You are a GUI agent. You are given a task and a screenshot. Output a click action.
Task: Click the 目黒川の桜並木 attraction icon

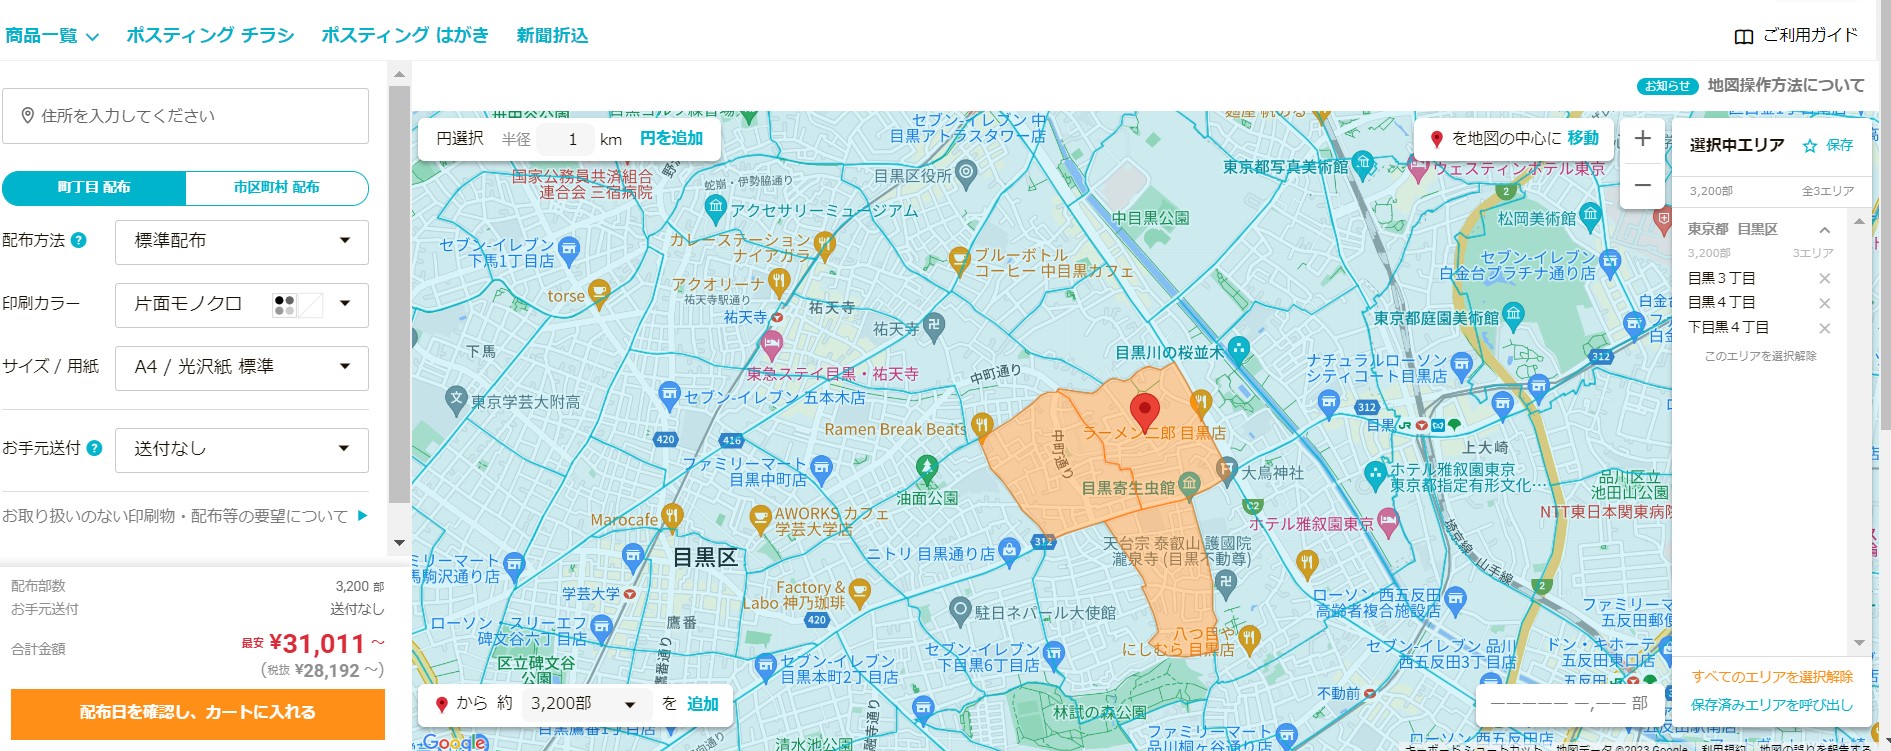(x=1238, y=348)
